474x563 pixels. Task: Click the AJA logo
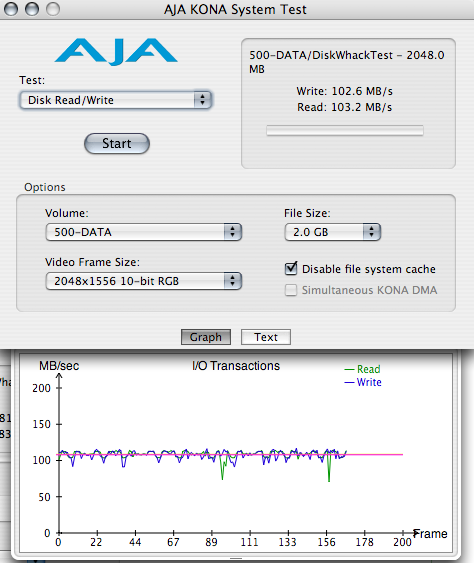pos(116,52)
